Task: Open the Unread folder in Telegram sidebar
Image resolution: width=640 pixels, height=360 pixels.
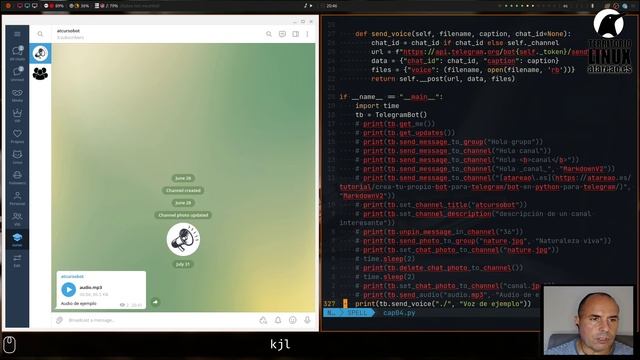Action: tap(17, 74)
